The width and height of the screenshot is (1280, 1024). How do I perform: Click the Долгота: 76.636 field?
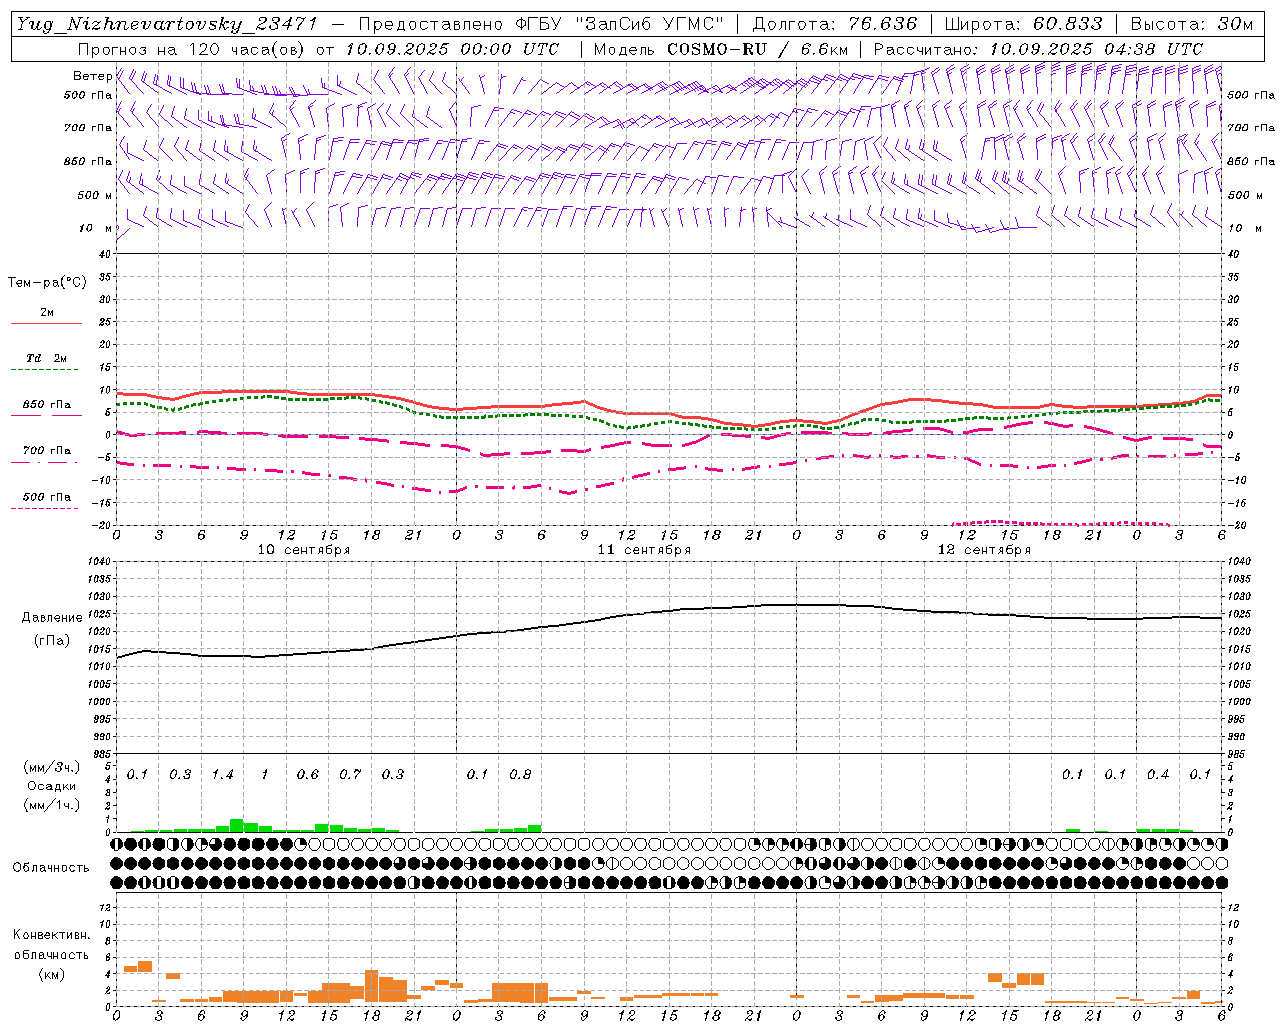[x=833, y=25]
